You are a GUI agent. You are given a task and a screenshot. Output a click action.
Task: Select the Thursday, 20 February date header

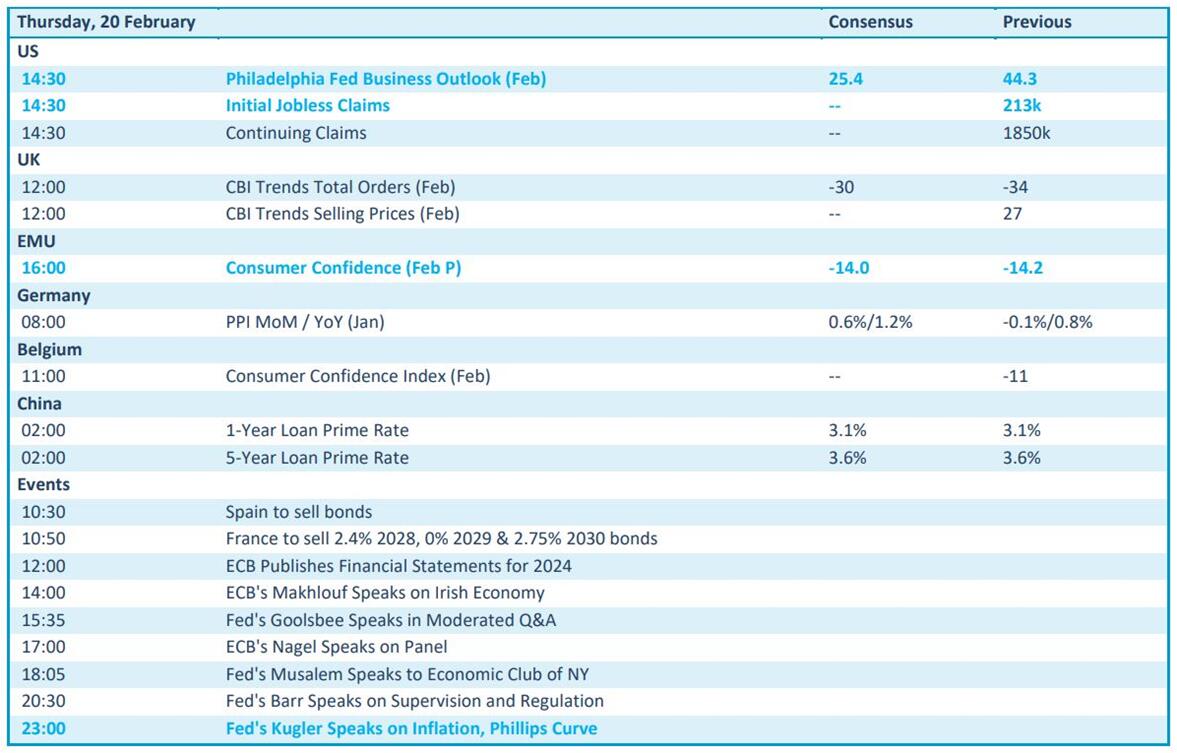[106, 22]
